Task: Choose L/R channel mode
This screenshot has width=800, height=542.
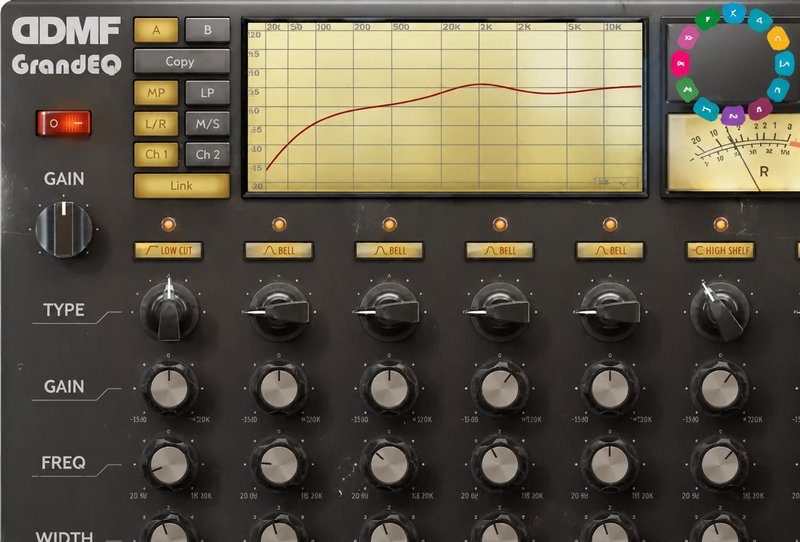Action: pos(156,124)
